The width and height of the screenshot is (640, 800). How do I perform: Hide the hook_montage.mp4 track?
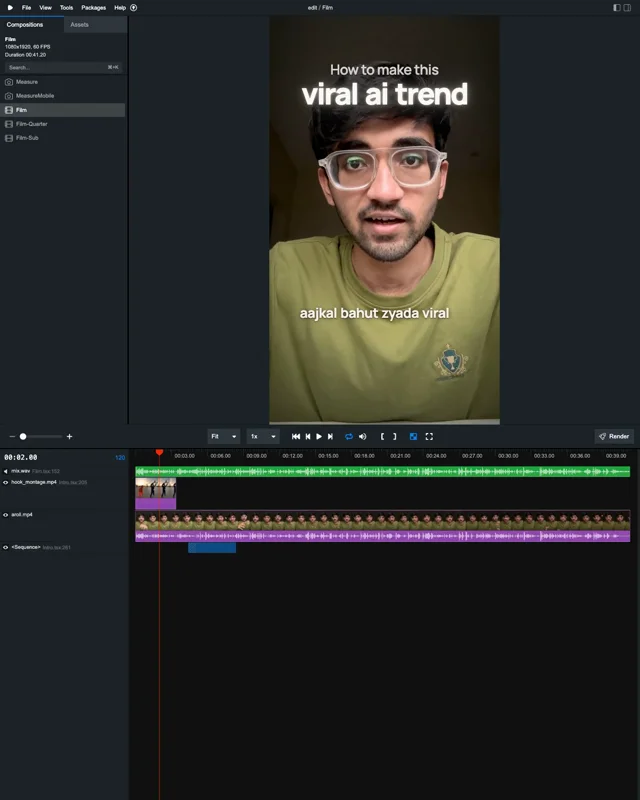(x=6, y=483)
